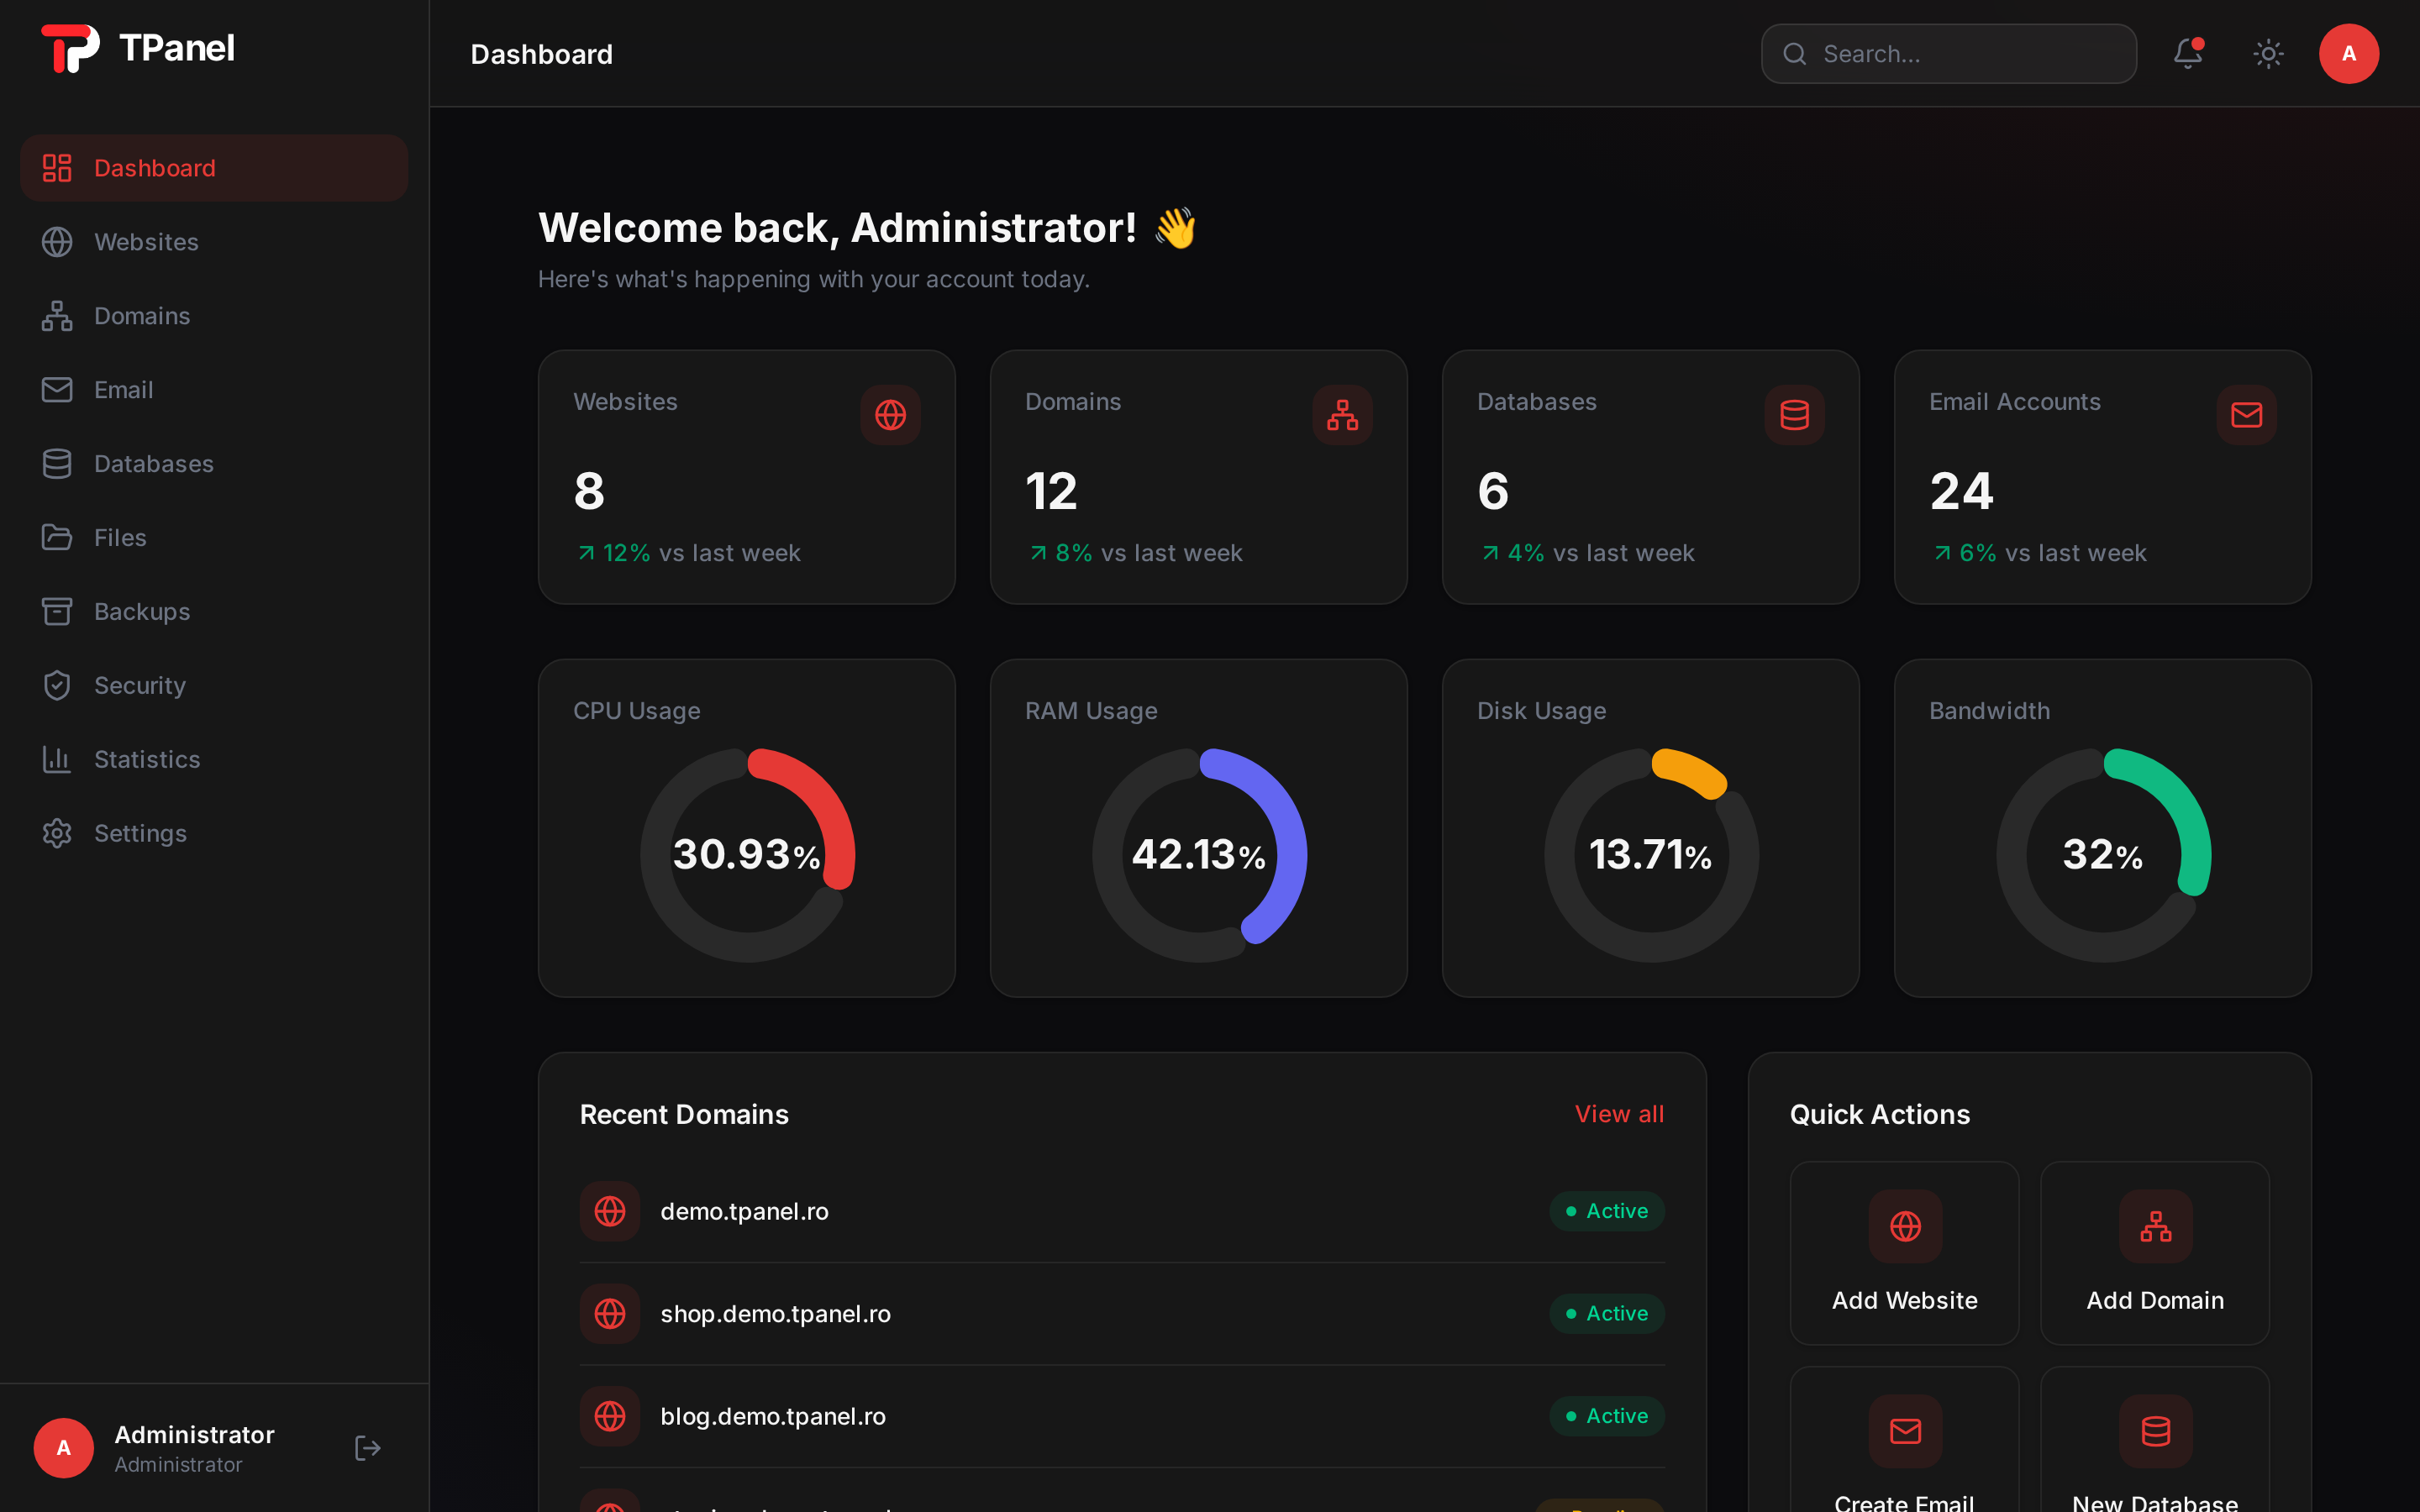Click globe icon next to shop.demo.tpanel.ro

point(610,1313)
